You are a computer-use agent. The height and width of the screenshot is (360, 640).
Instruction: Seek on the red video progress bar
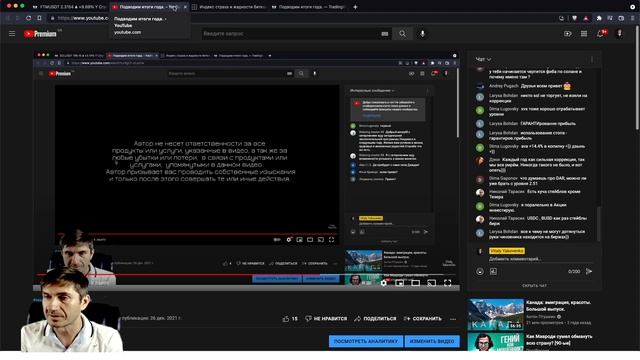(x=247, y=275)
